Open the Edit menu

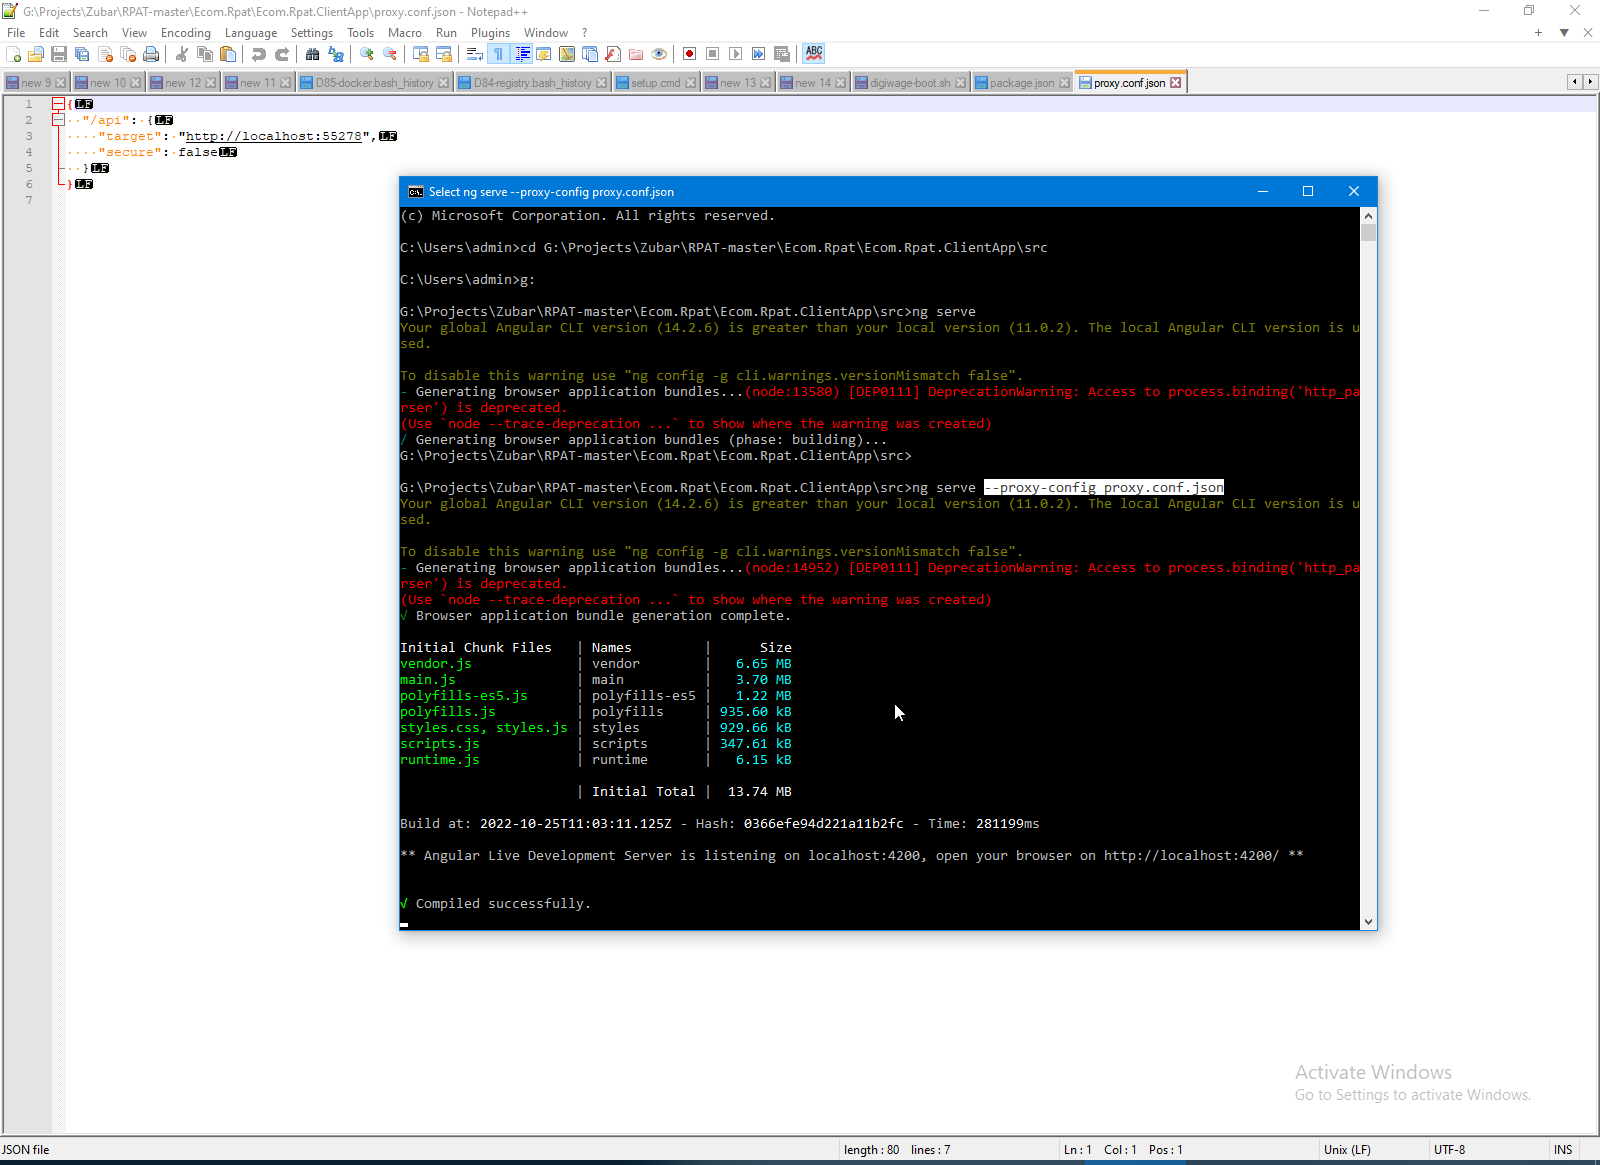(49, 33)
